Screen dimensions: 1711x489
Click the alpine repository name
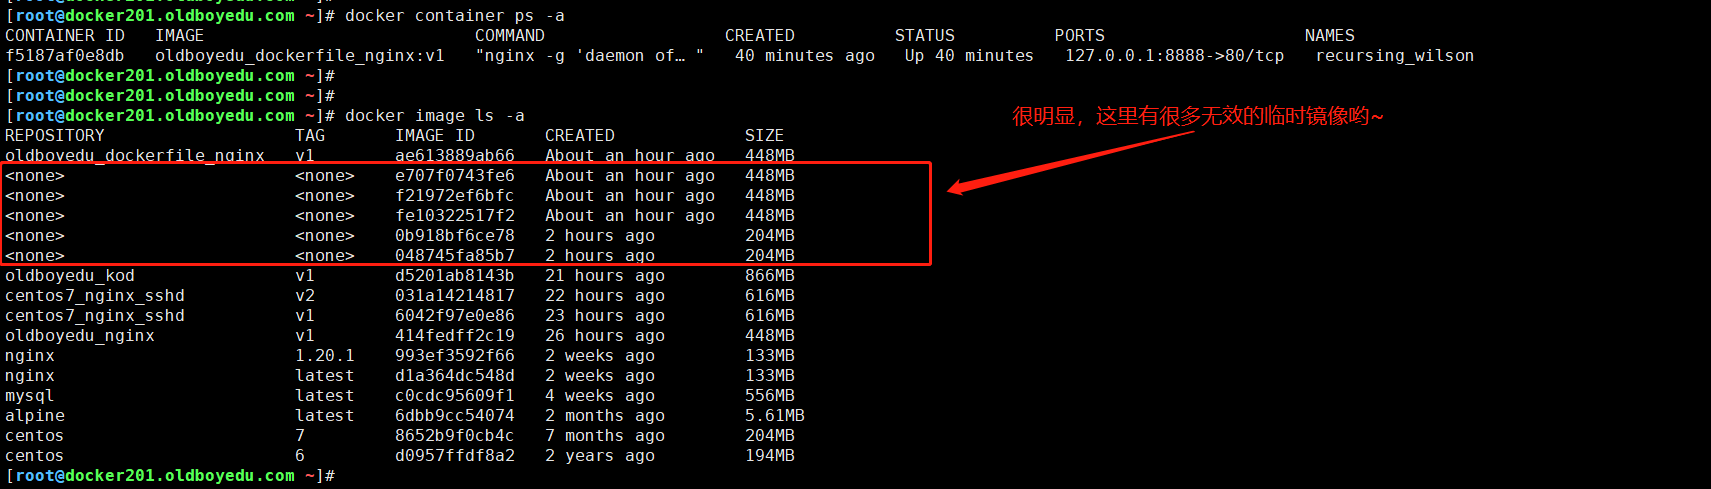click(x=35, y=416)
